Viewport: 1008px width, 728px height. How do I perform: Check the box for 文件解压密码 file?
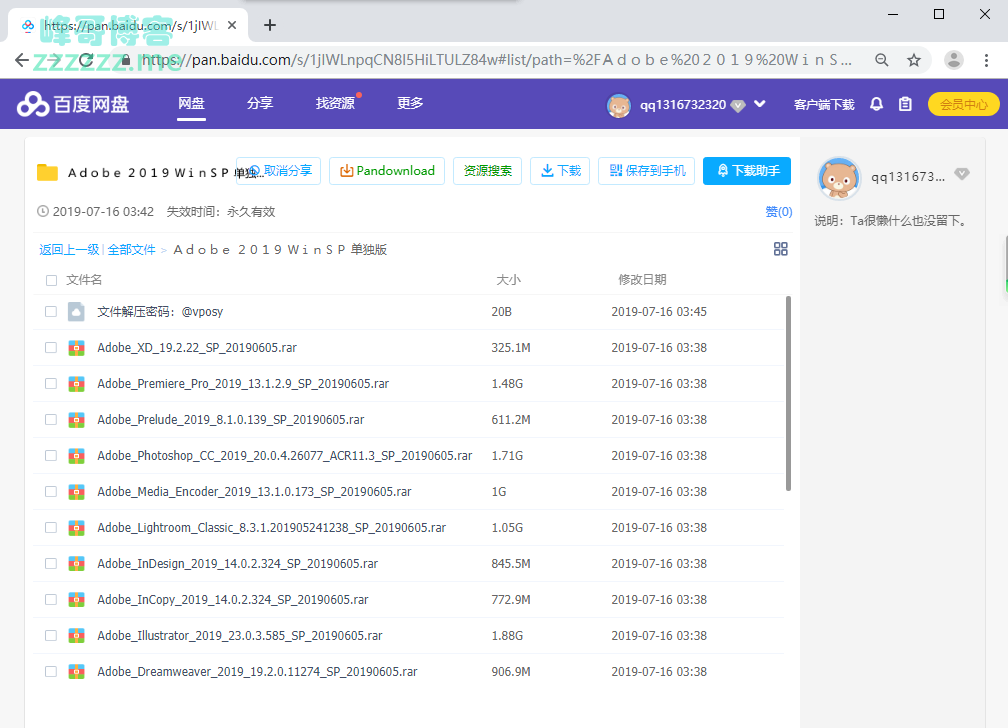[x=51, y=311]
